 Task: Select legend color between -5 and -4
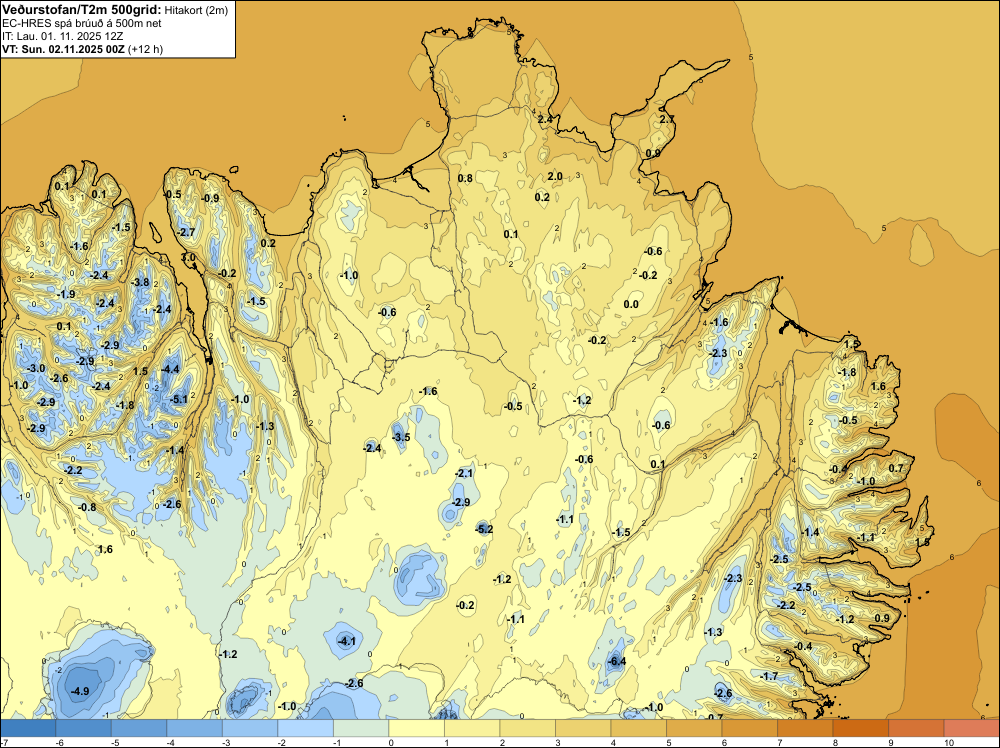pos(139,728)
